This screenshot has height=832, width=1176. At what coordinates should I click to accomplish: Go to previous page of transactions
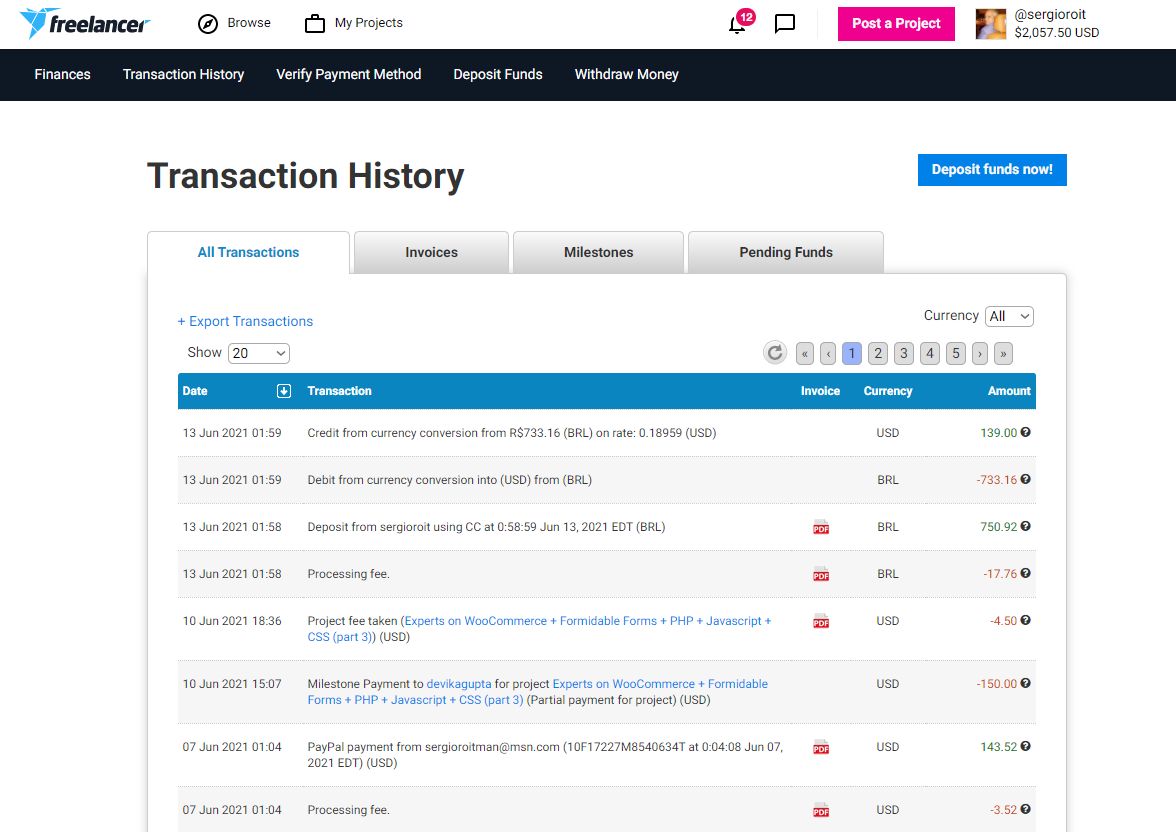point(828,353)
